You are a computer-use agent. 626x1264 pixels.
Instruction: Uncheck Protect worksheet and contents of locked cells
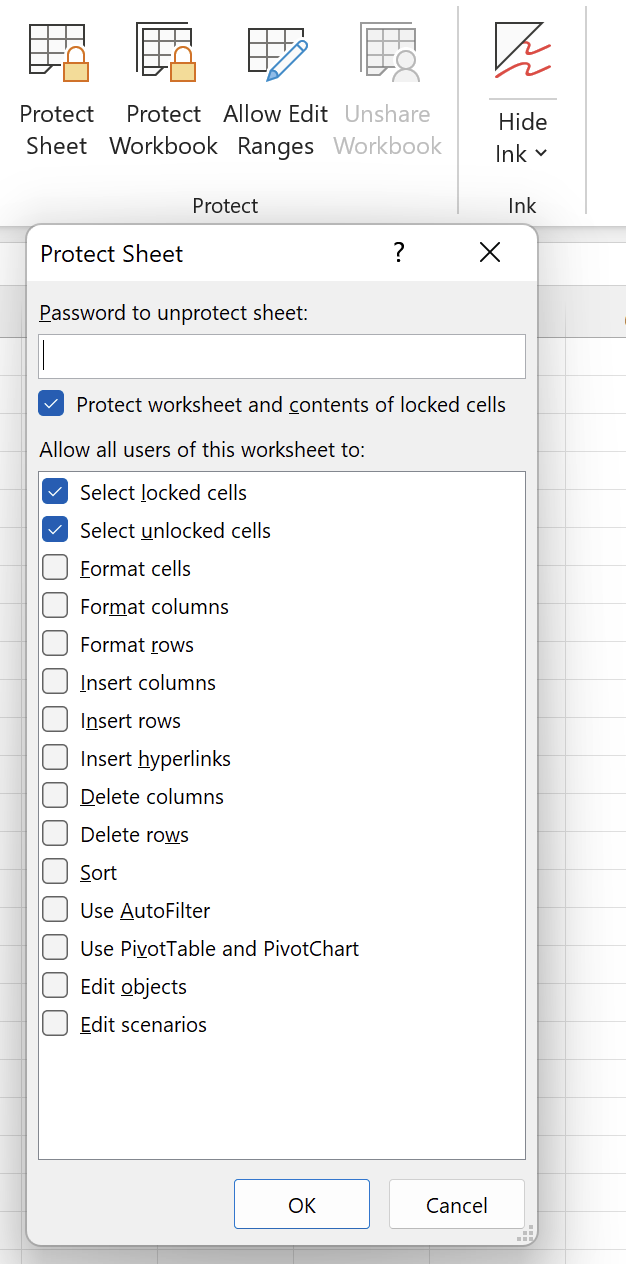point(51,404)
